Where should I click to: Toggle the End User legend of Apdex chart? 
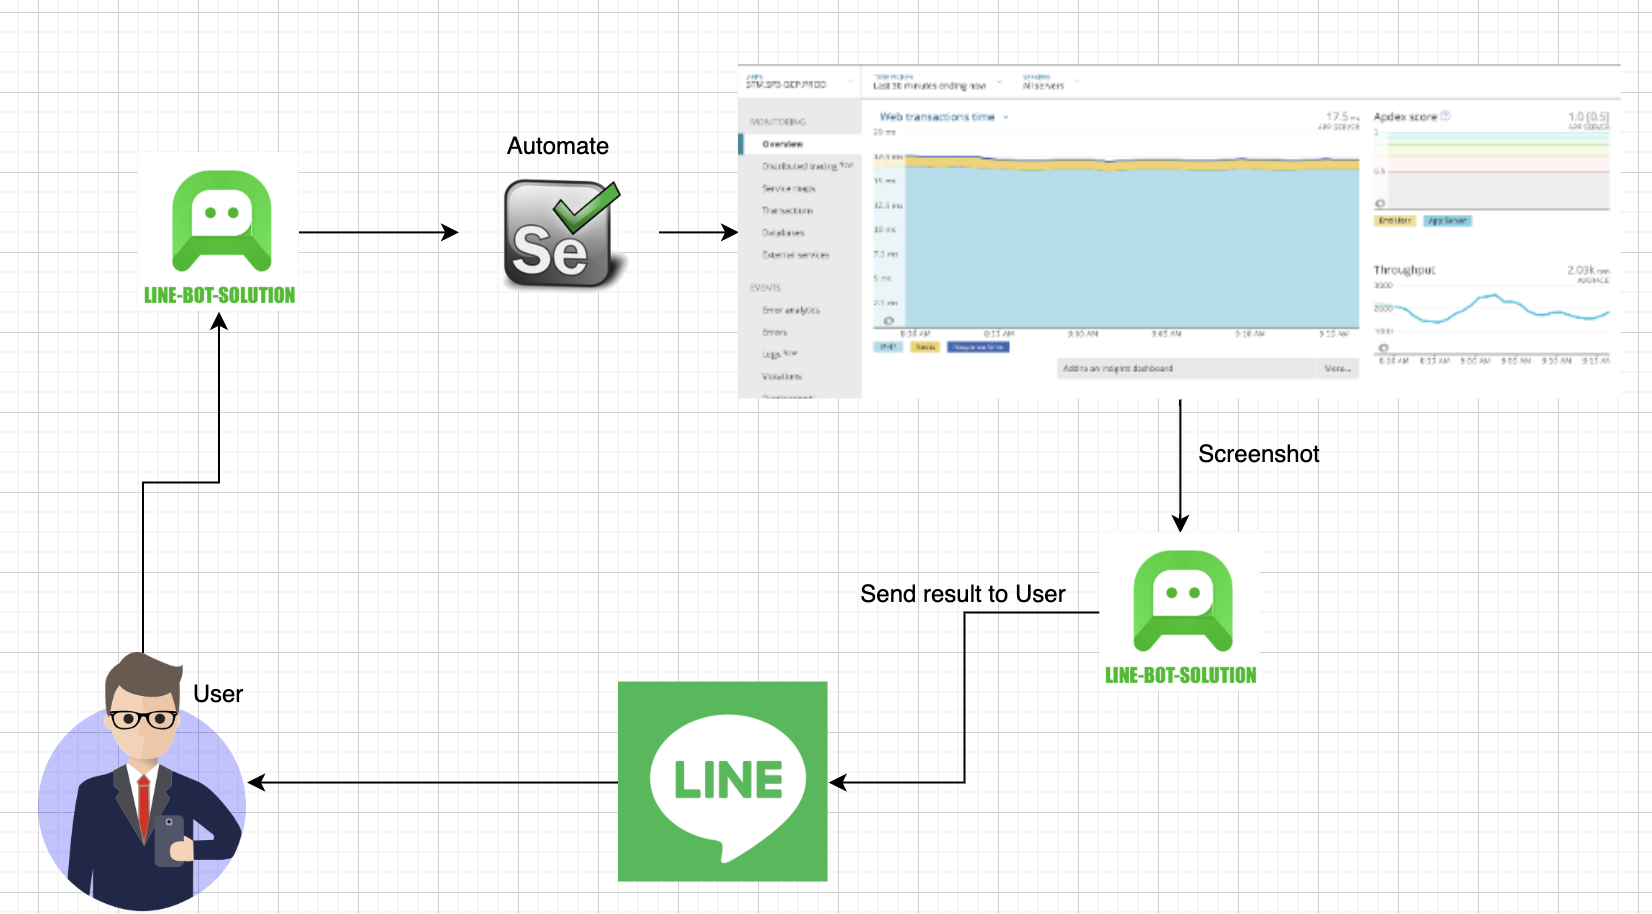point(1394,221)
